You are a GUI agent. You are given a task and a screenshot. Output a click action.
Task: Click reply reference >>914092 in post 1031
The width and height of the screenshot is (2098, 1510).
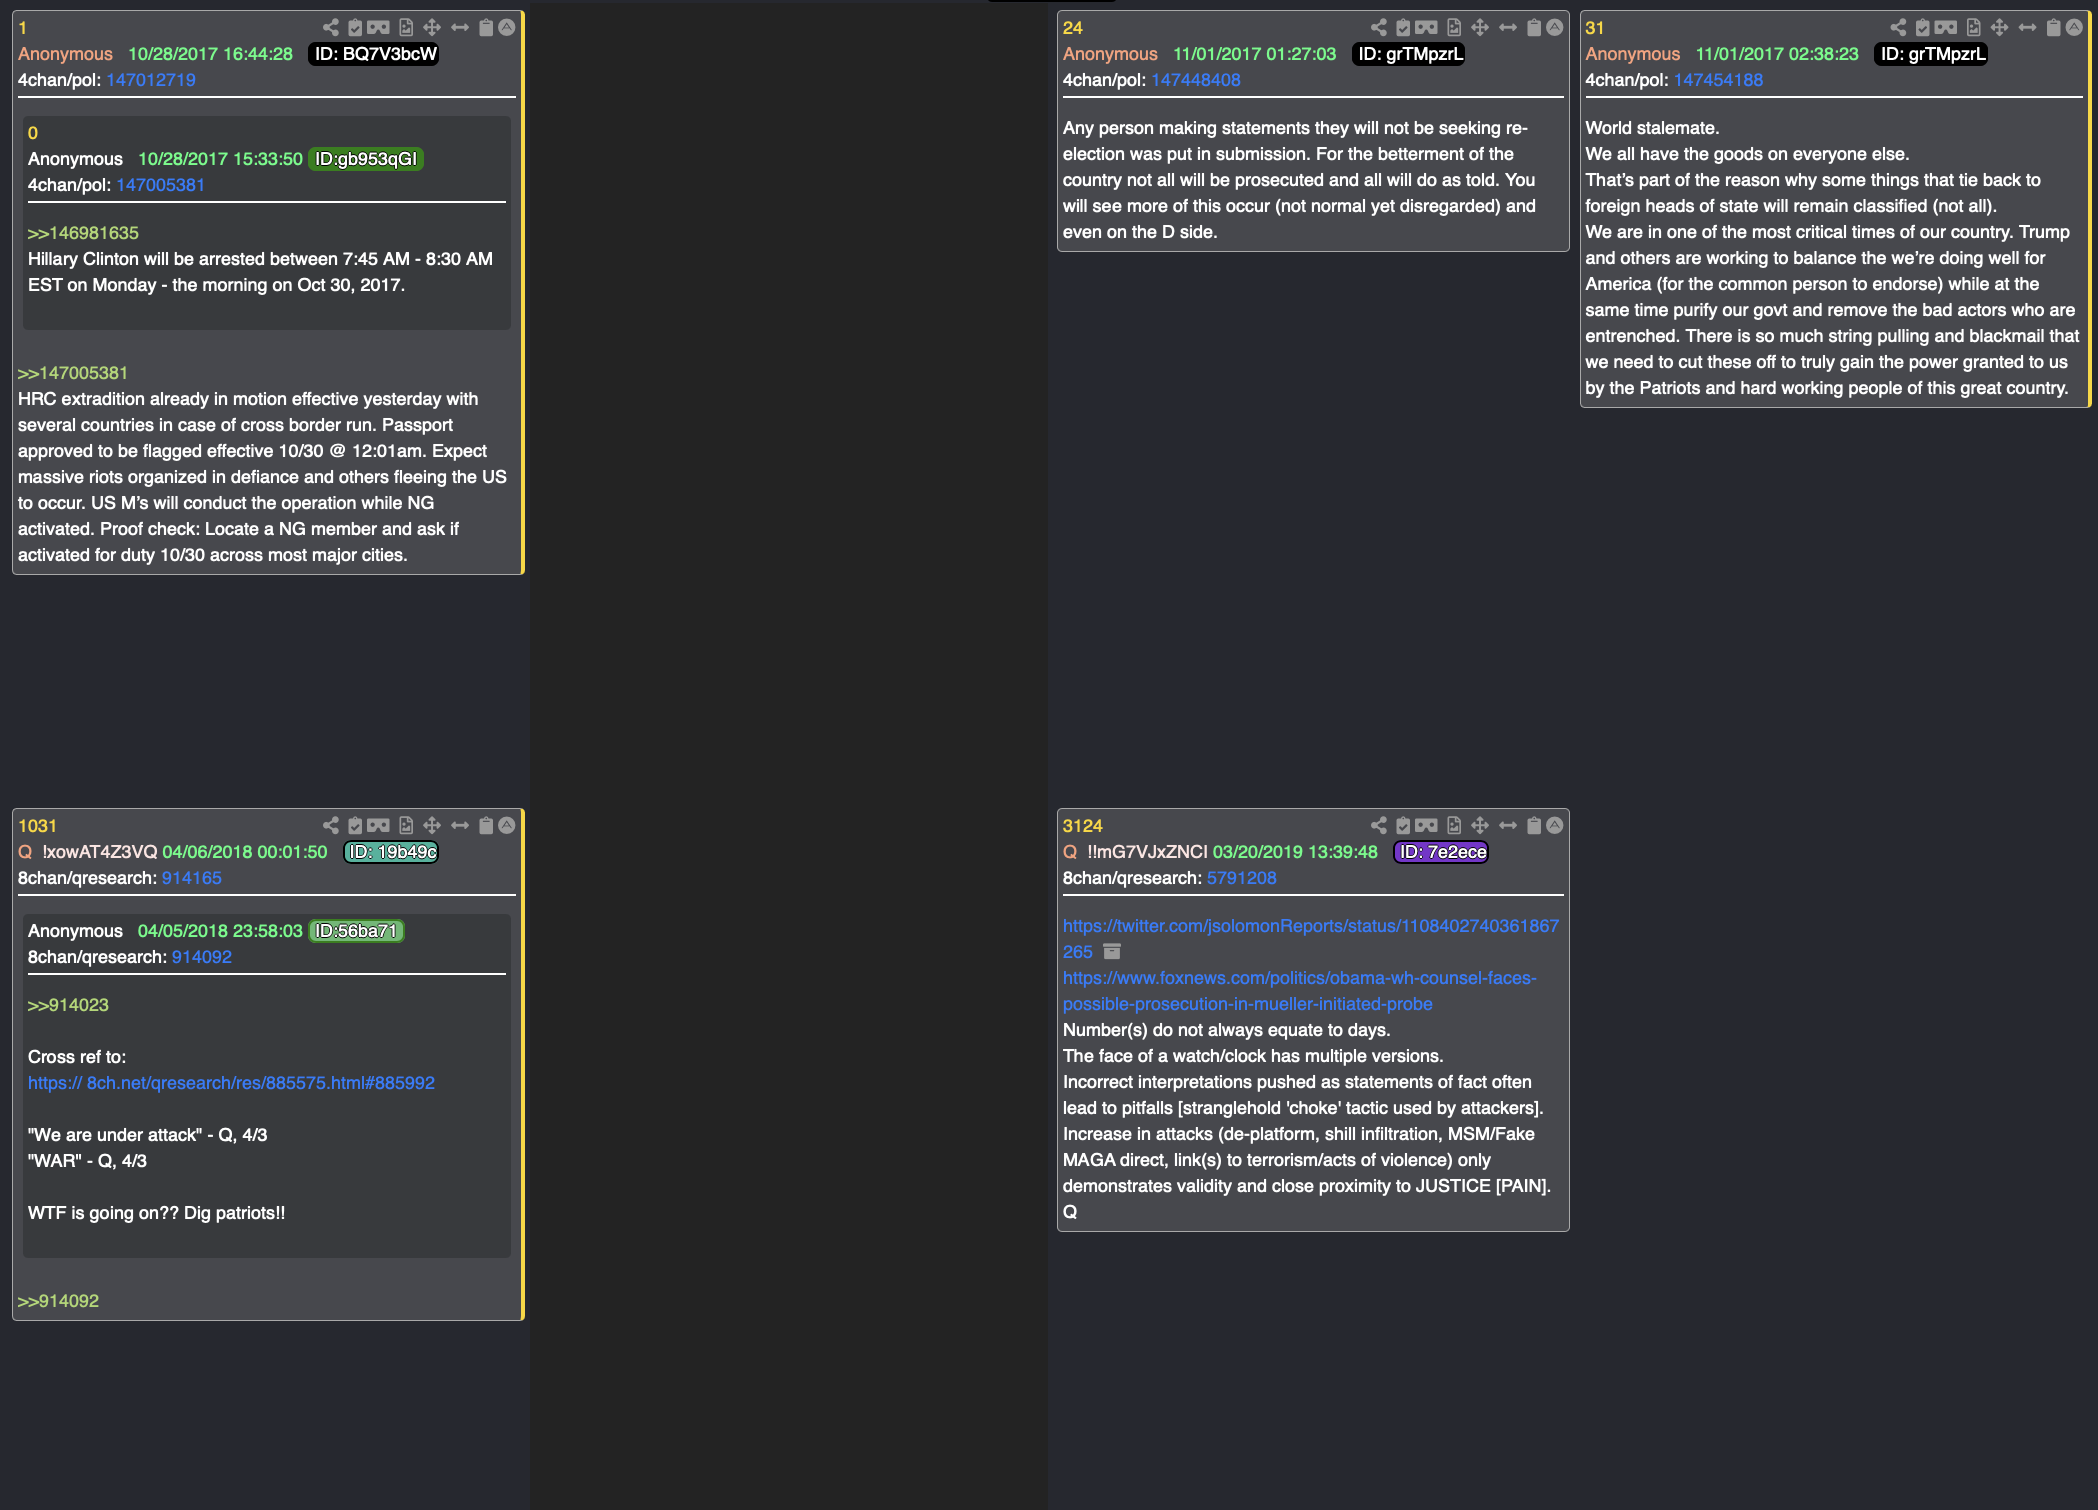pyautogui.click(x=58, y=1301)
